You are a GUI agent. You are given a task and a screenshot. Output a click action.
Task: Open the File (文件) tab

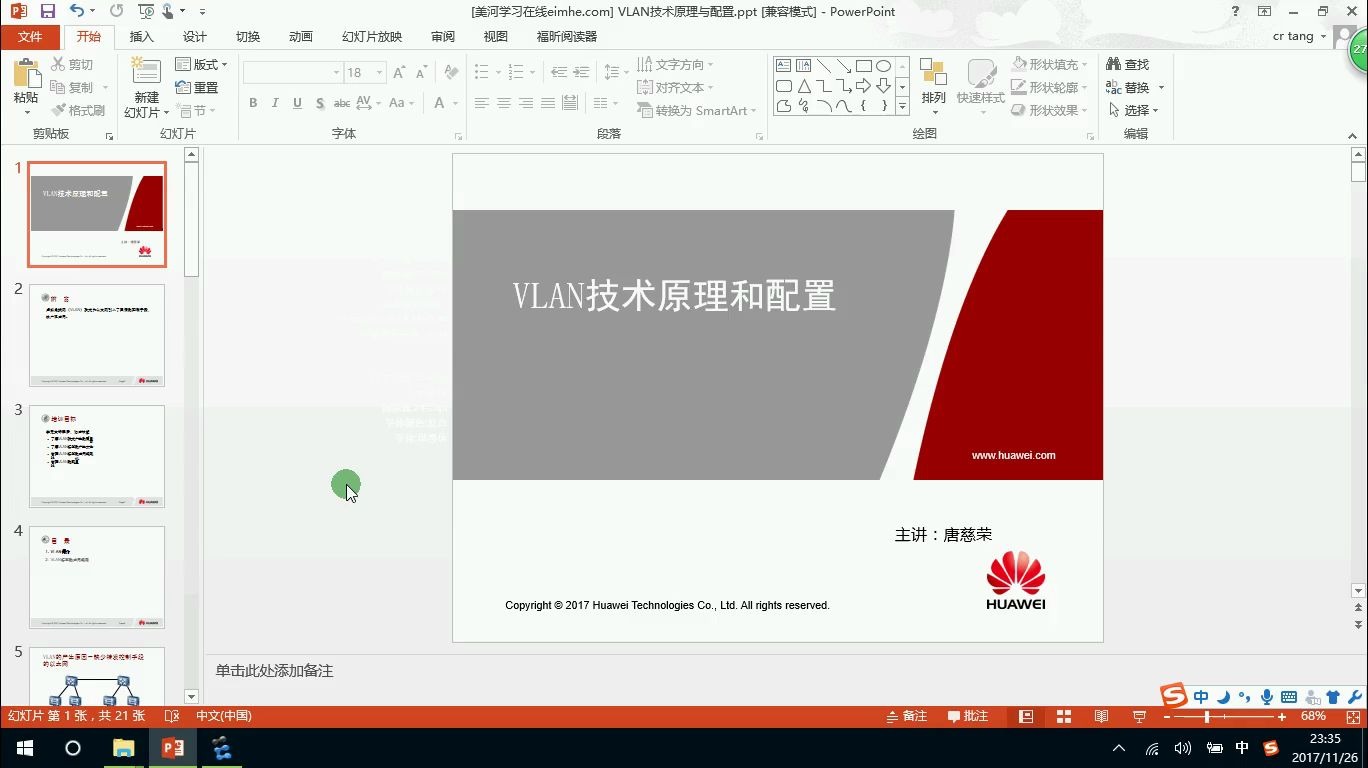pyautogui.click(x=30, y=36)
